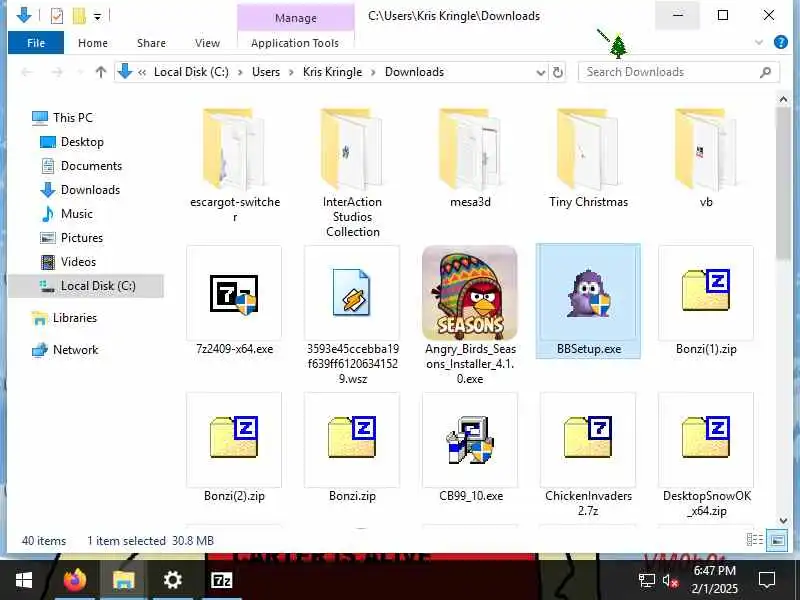Click the scroll up arrow
Screen dimensions: 800x600
point(783,99)
